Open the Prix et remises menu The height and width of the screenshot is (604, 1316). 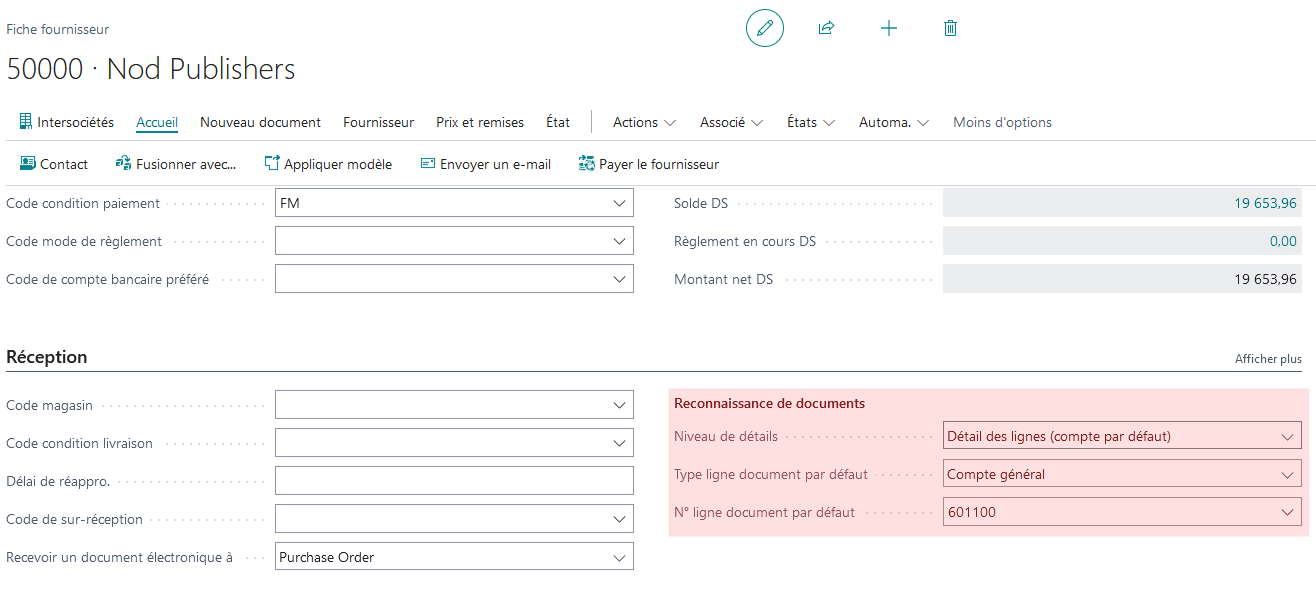[x=480, y=122]
